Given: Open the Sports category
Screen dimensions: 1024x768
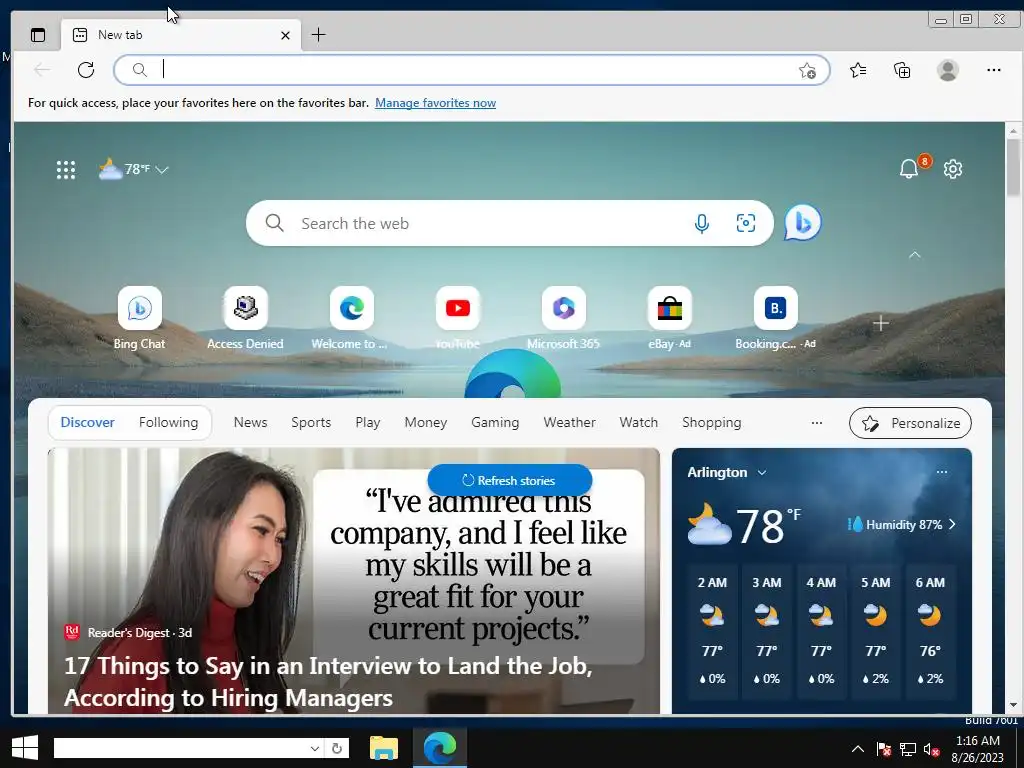Looking at the screenshot, I should pos(311,423).
